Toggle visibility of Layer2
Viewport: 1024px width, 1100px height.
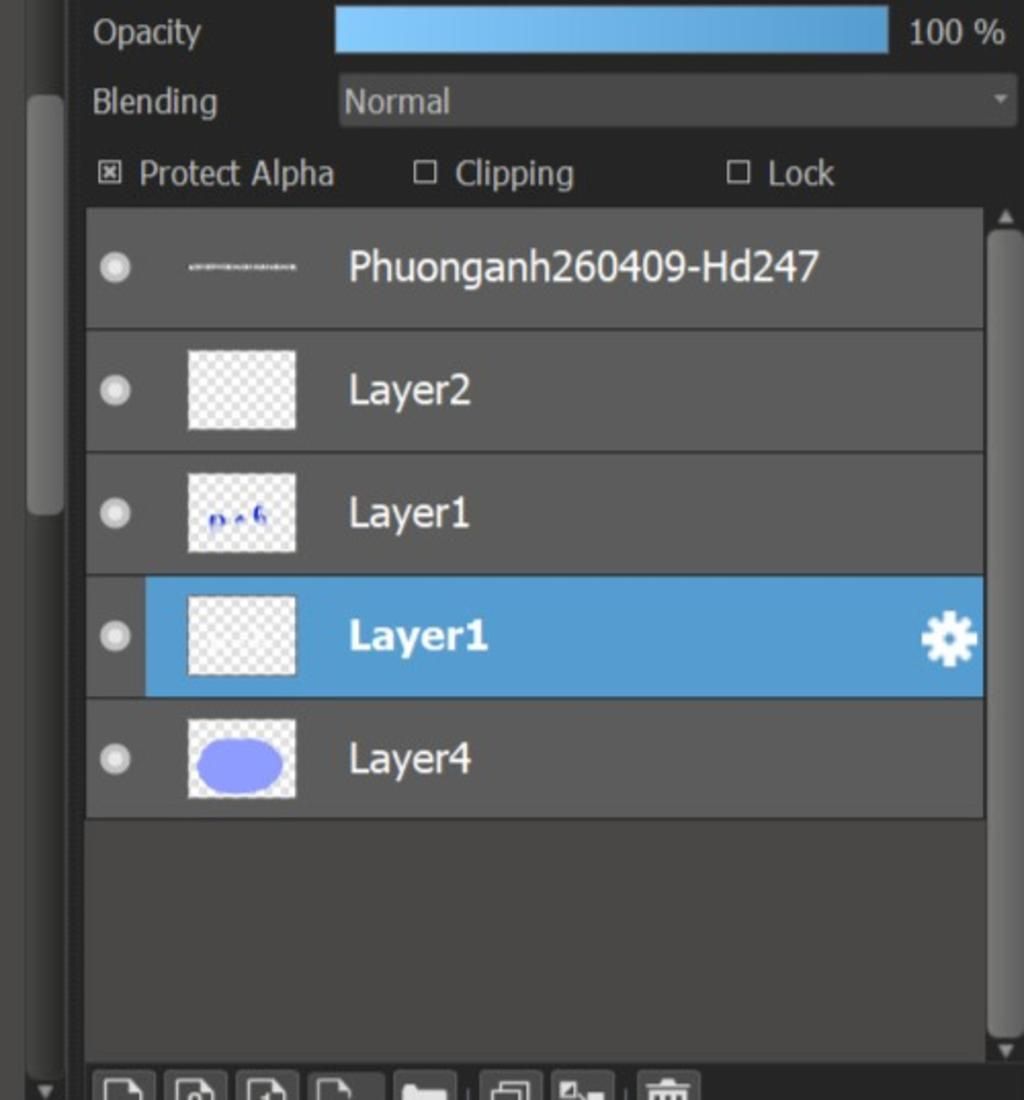tap(115, 390)
